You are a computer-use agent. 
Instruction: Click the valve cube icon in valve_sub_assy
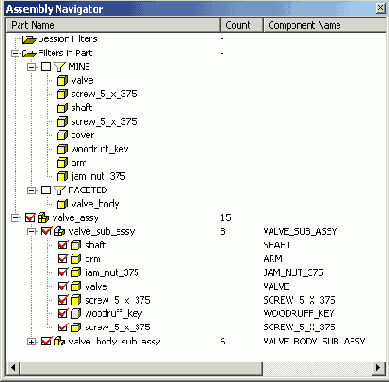(x=76, y=286)
